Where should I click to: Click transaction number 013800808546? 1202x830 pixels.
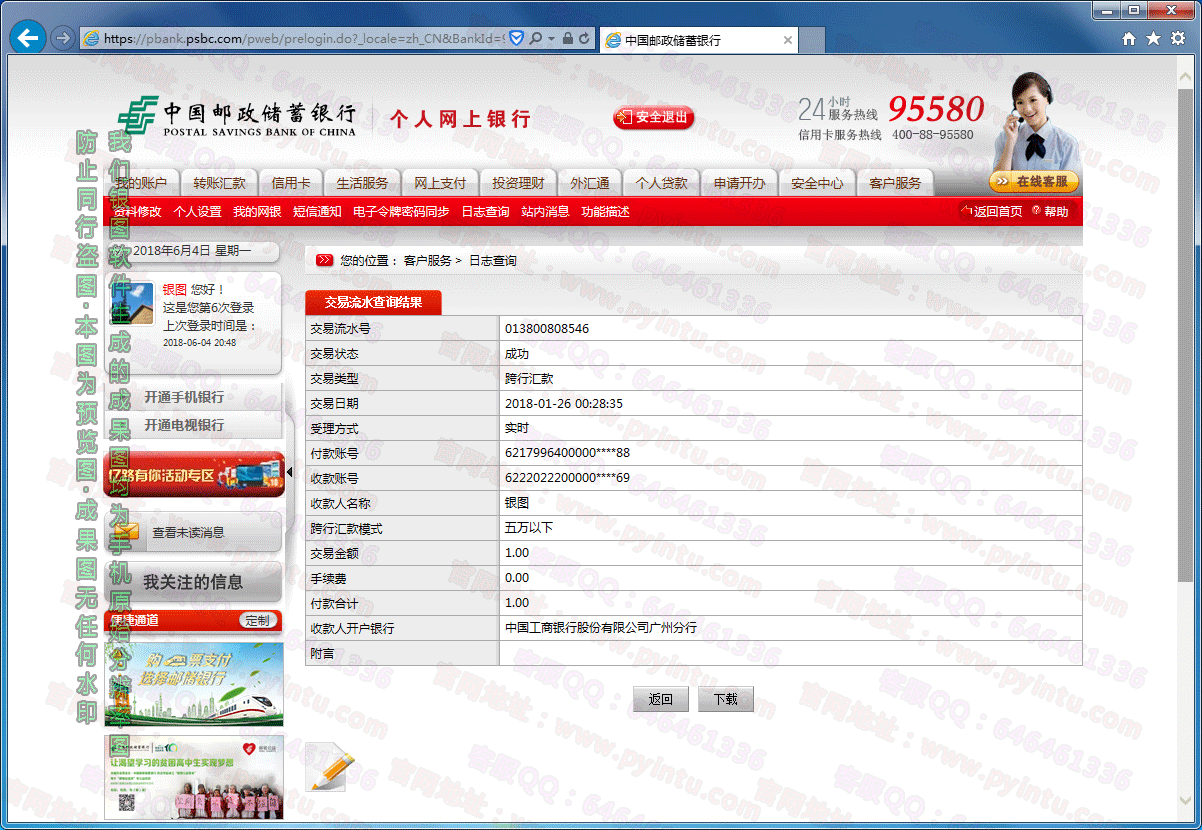(x=547, y=328)
